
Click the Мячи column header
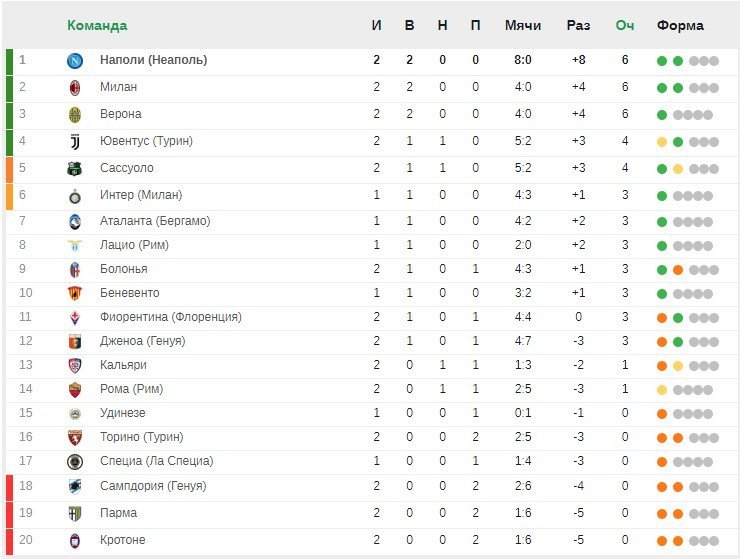point(523,25)
